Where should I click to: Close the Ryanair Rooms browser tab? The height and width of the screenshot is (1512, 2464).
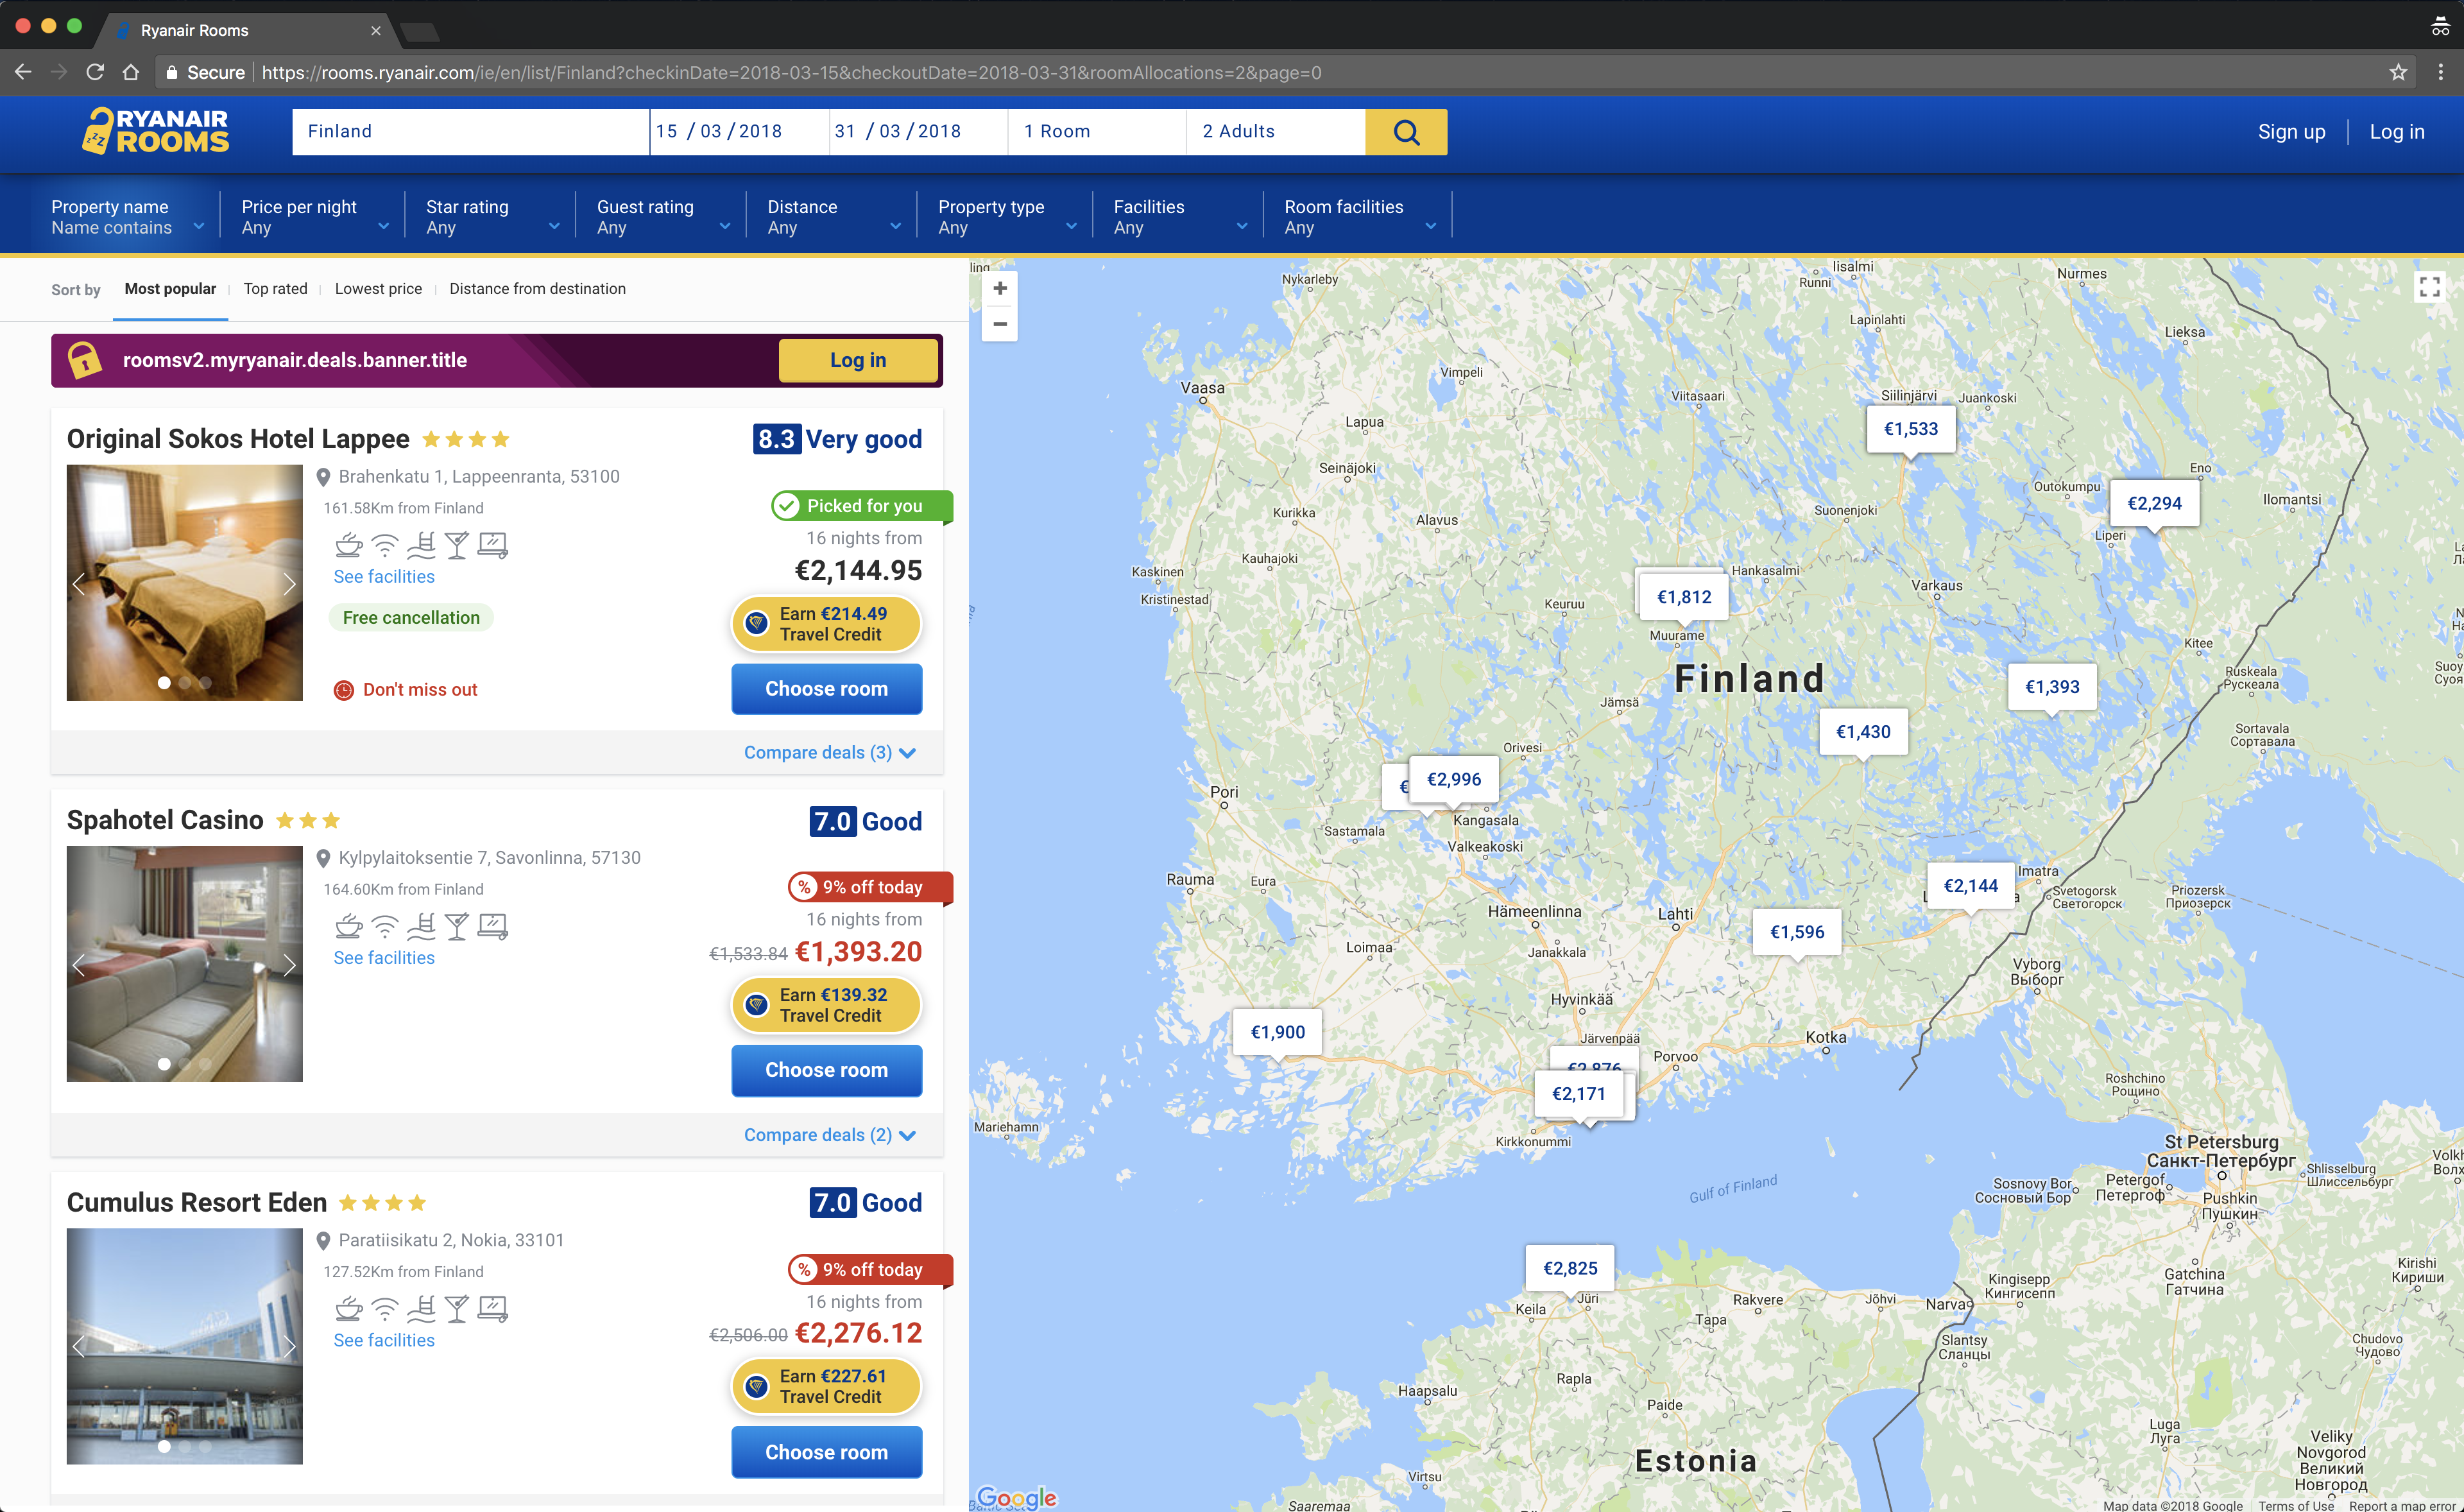(x=376, y=30)
